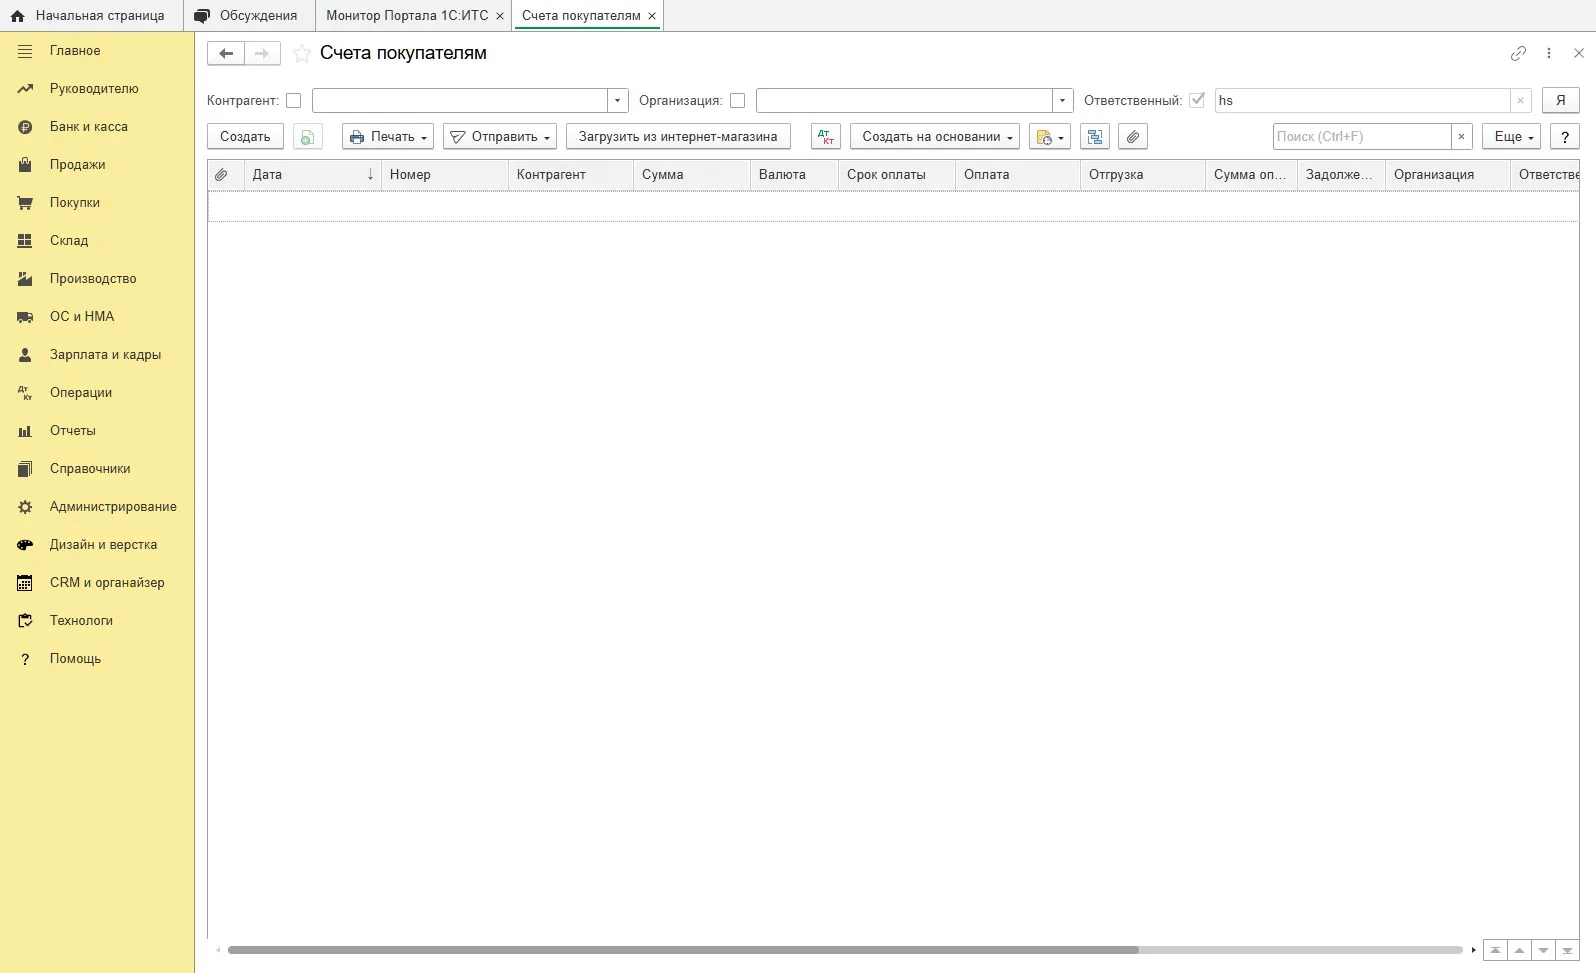Enable the Контрагент filter checkbox
This screenshot has height=973, width=1596.
294,101
